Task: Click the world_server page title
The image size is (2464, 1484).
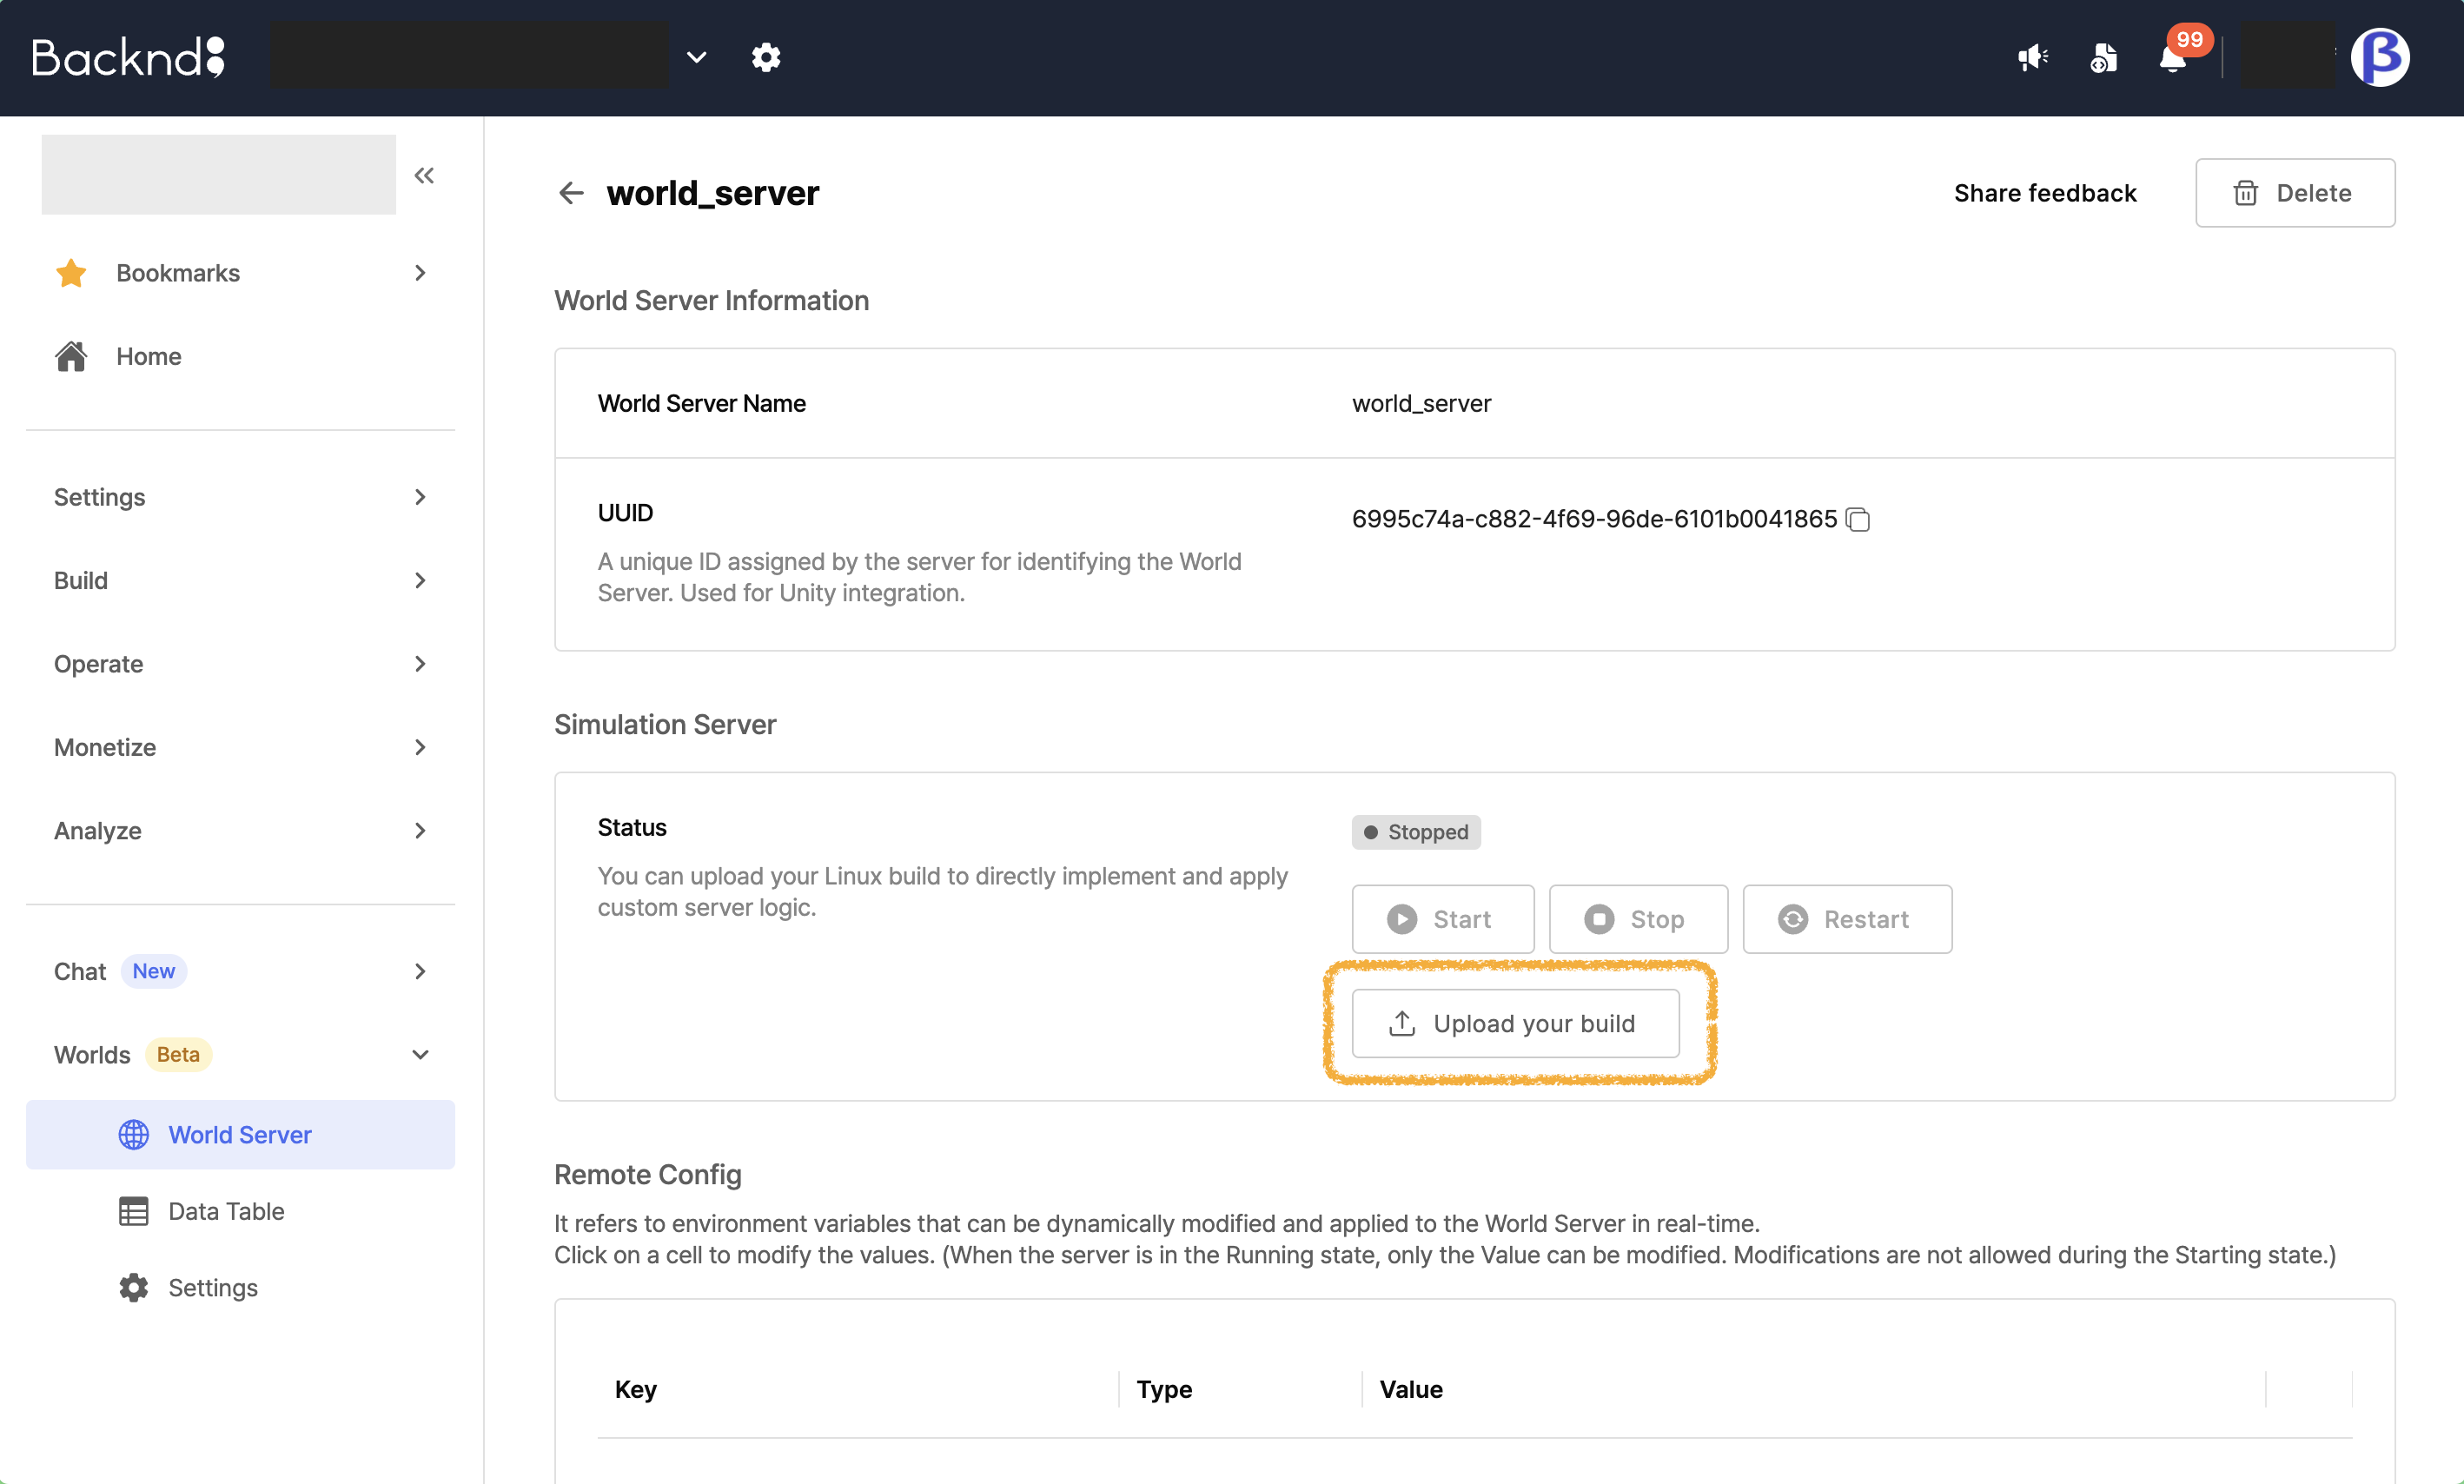Action: 713,192
